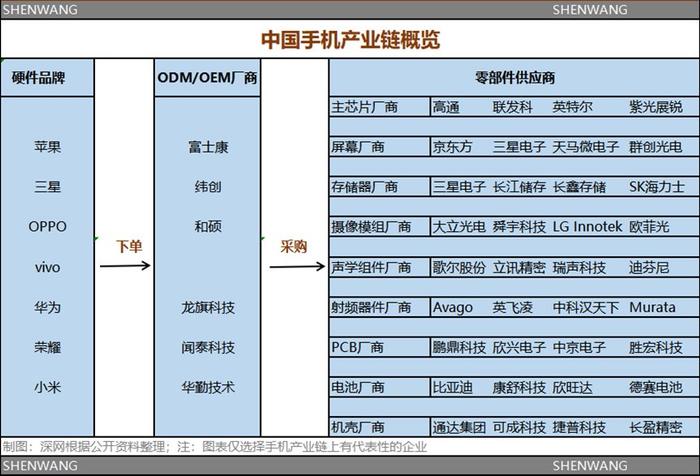
Task: Select manufacturer 纬创
Action: coord(208,187)
